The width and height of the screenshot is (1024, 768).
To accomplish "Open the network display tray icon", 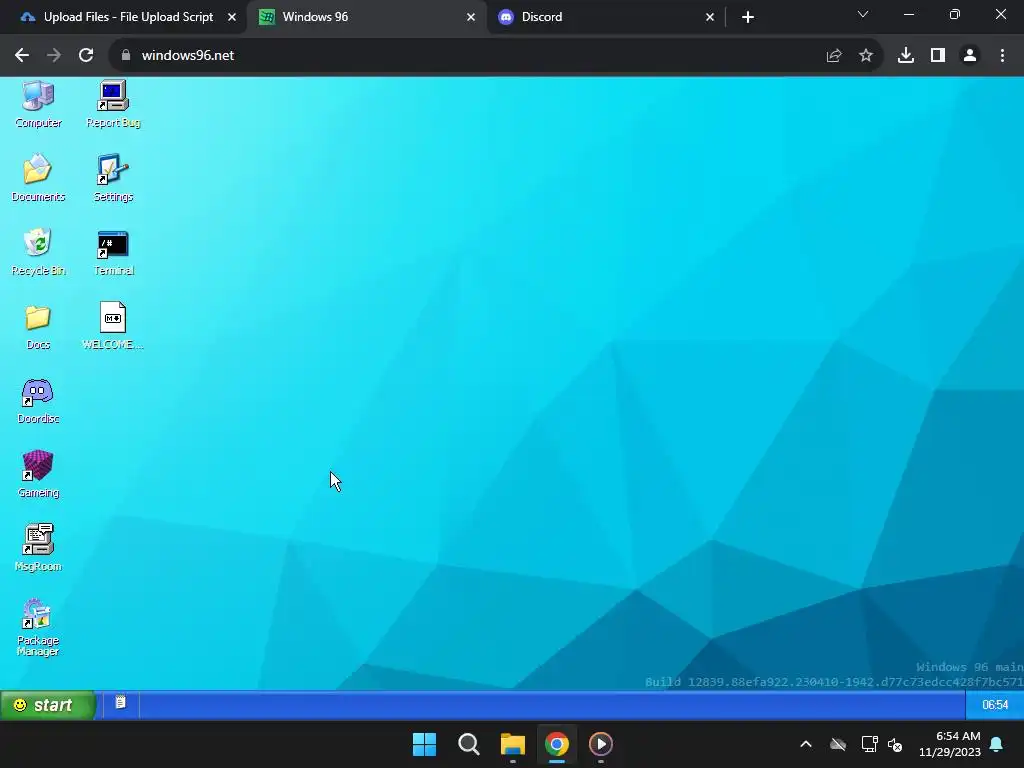I will [869, 744].
